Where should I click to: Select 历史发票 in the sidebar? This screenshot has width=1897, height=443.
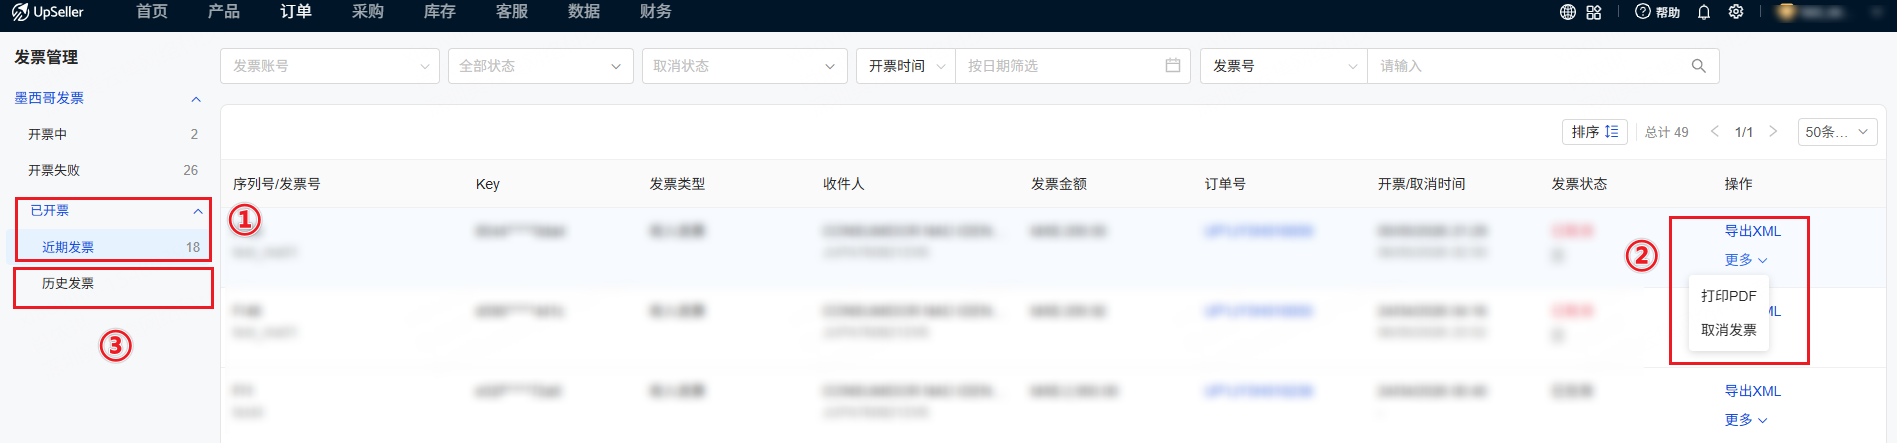(110, 284)
